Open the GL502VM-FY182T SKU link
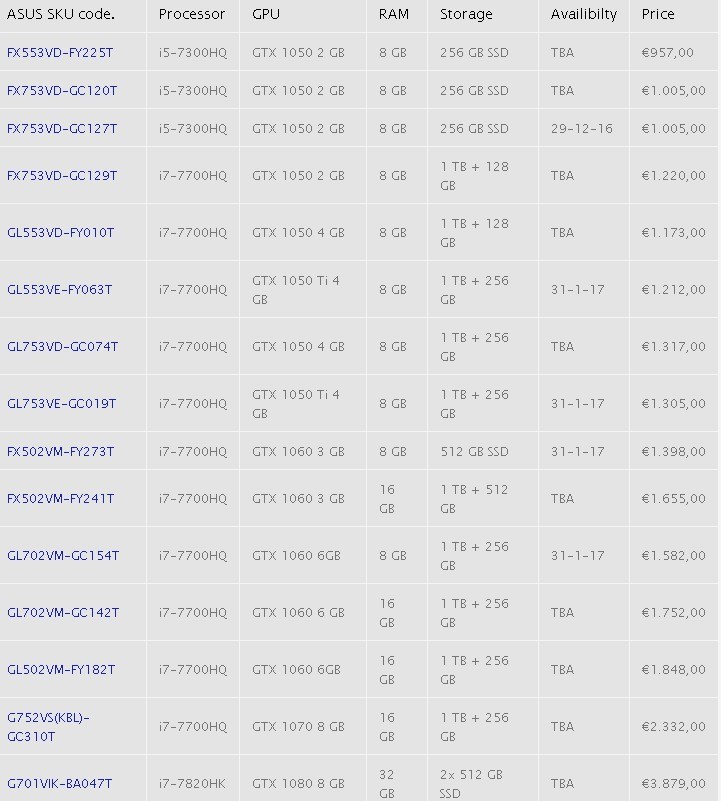The image size is (721, 801). [x=61, y=669]
